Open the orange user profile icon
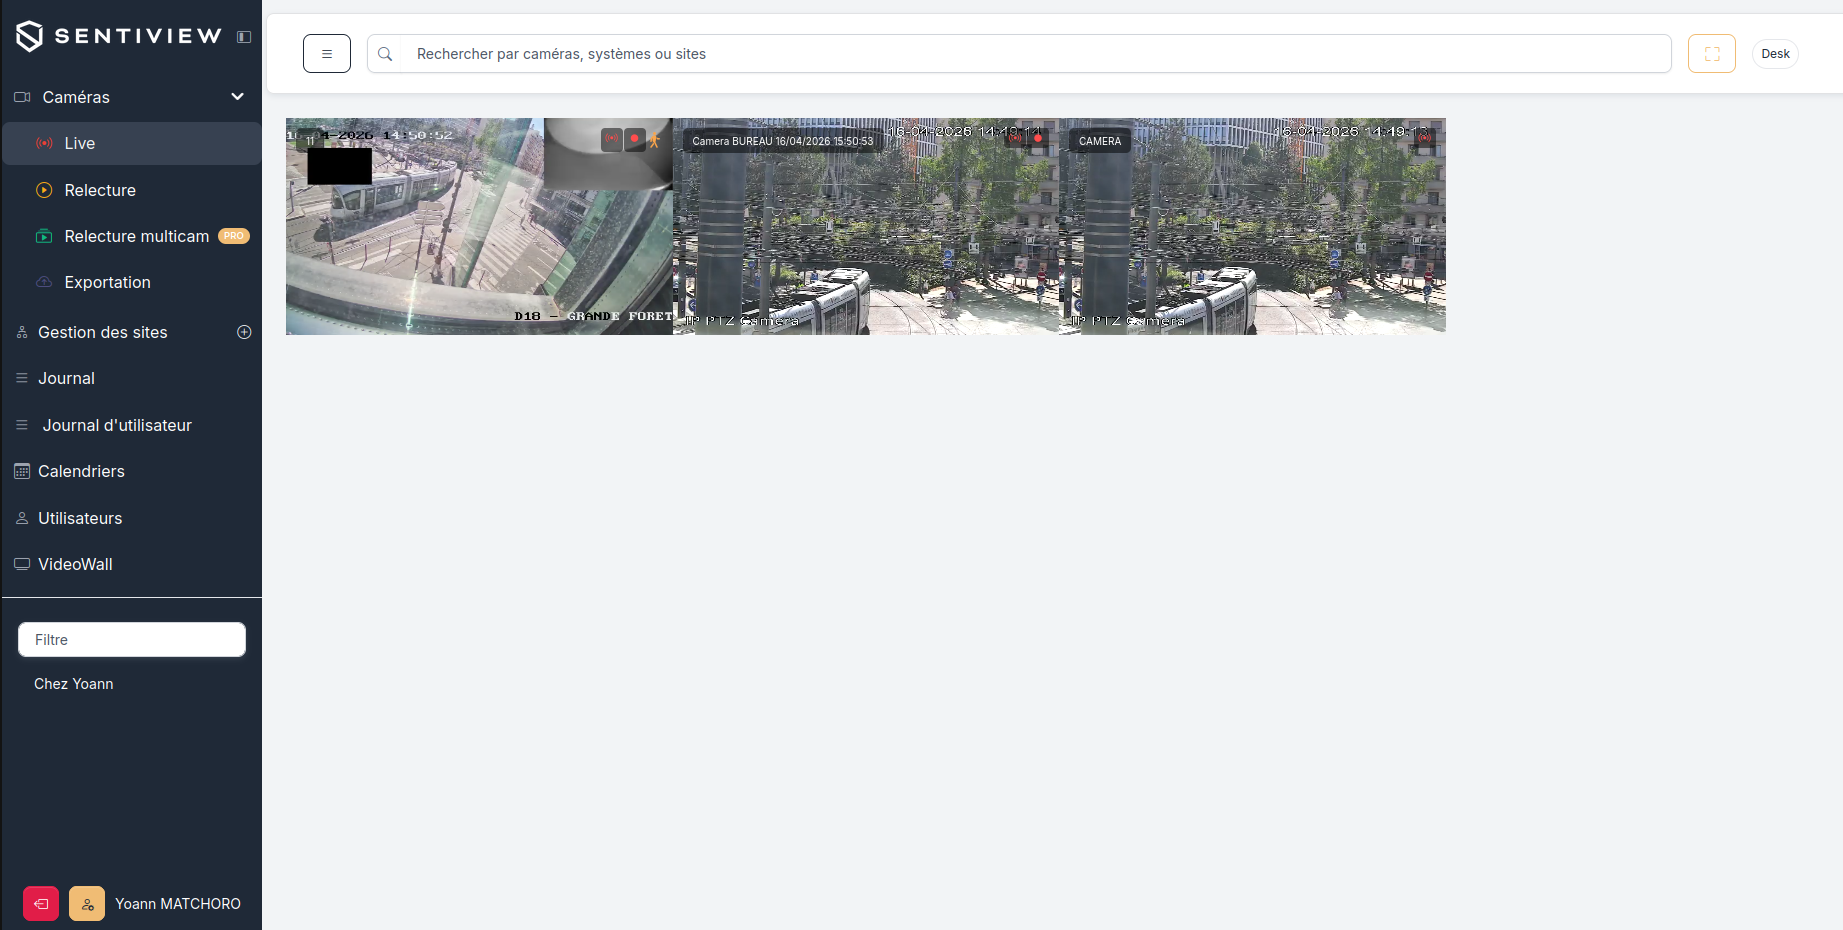This screenshot has width=1843, height=930. (87, 904)
